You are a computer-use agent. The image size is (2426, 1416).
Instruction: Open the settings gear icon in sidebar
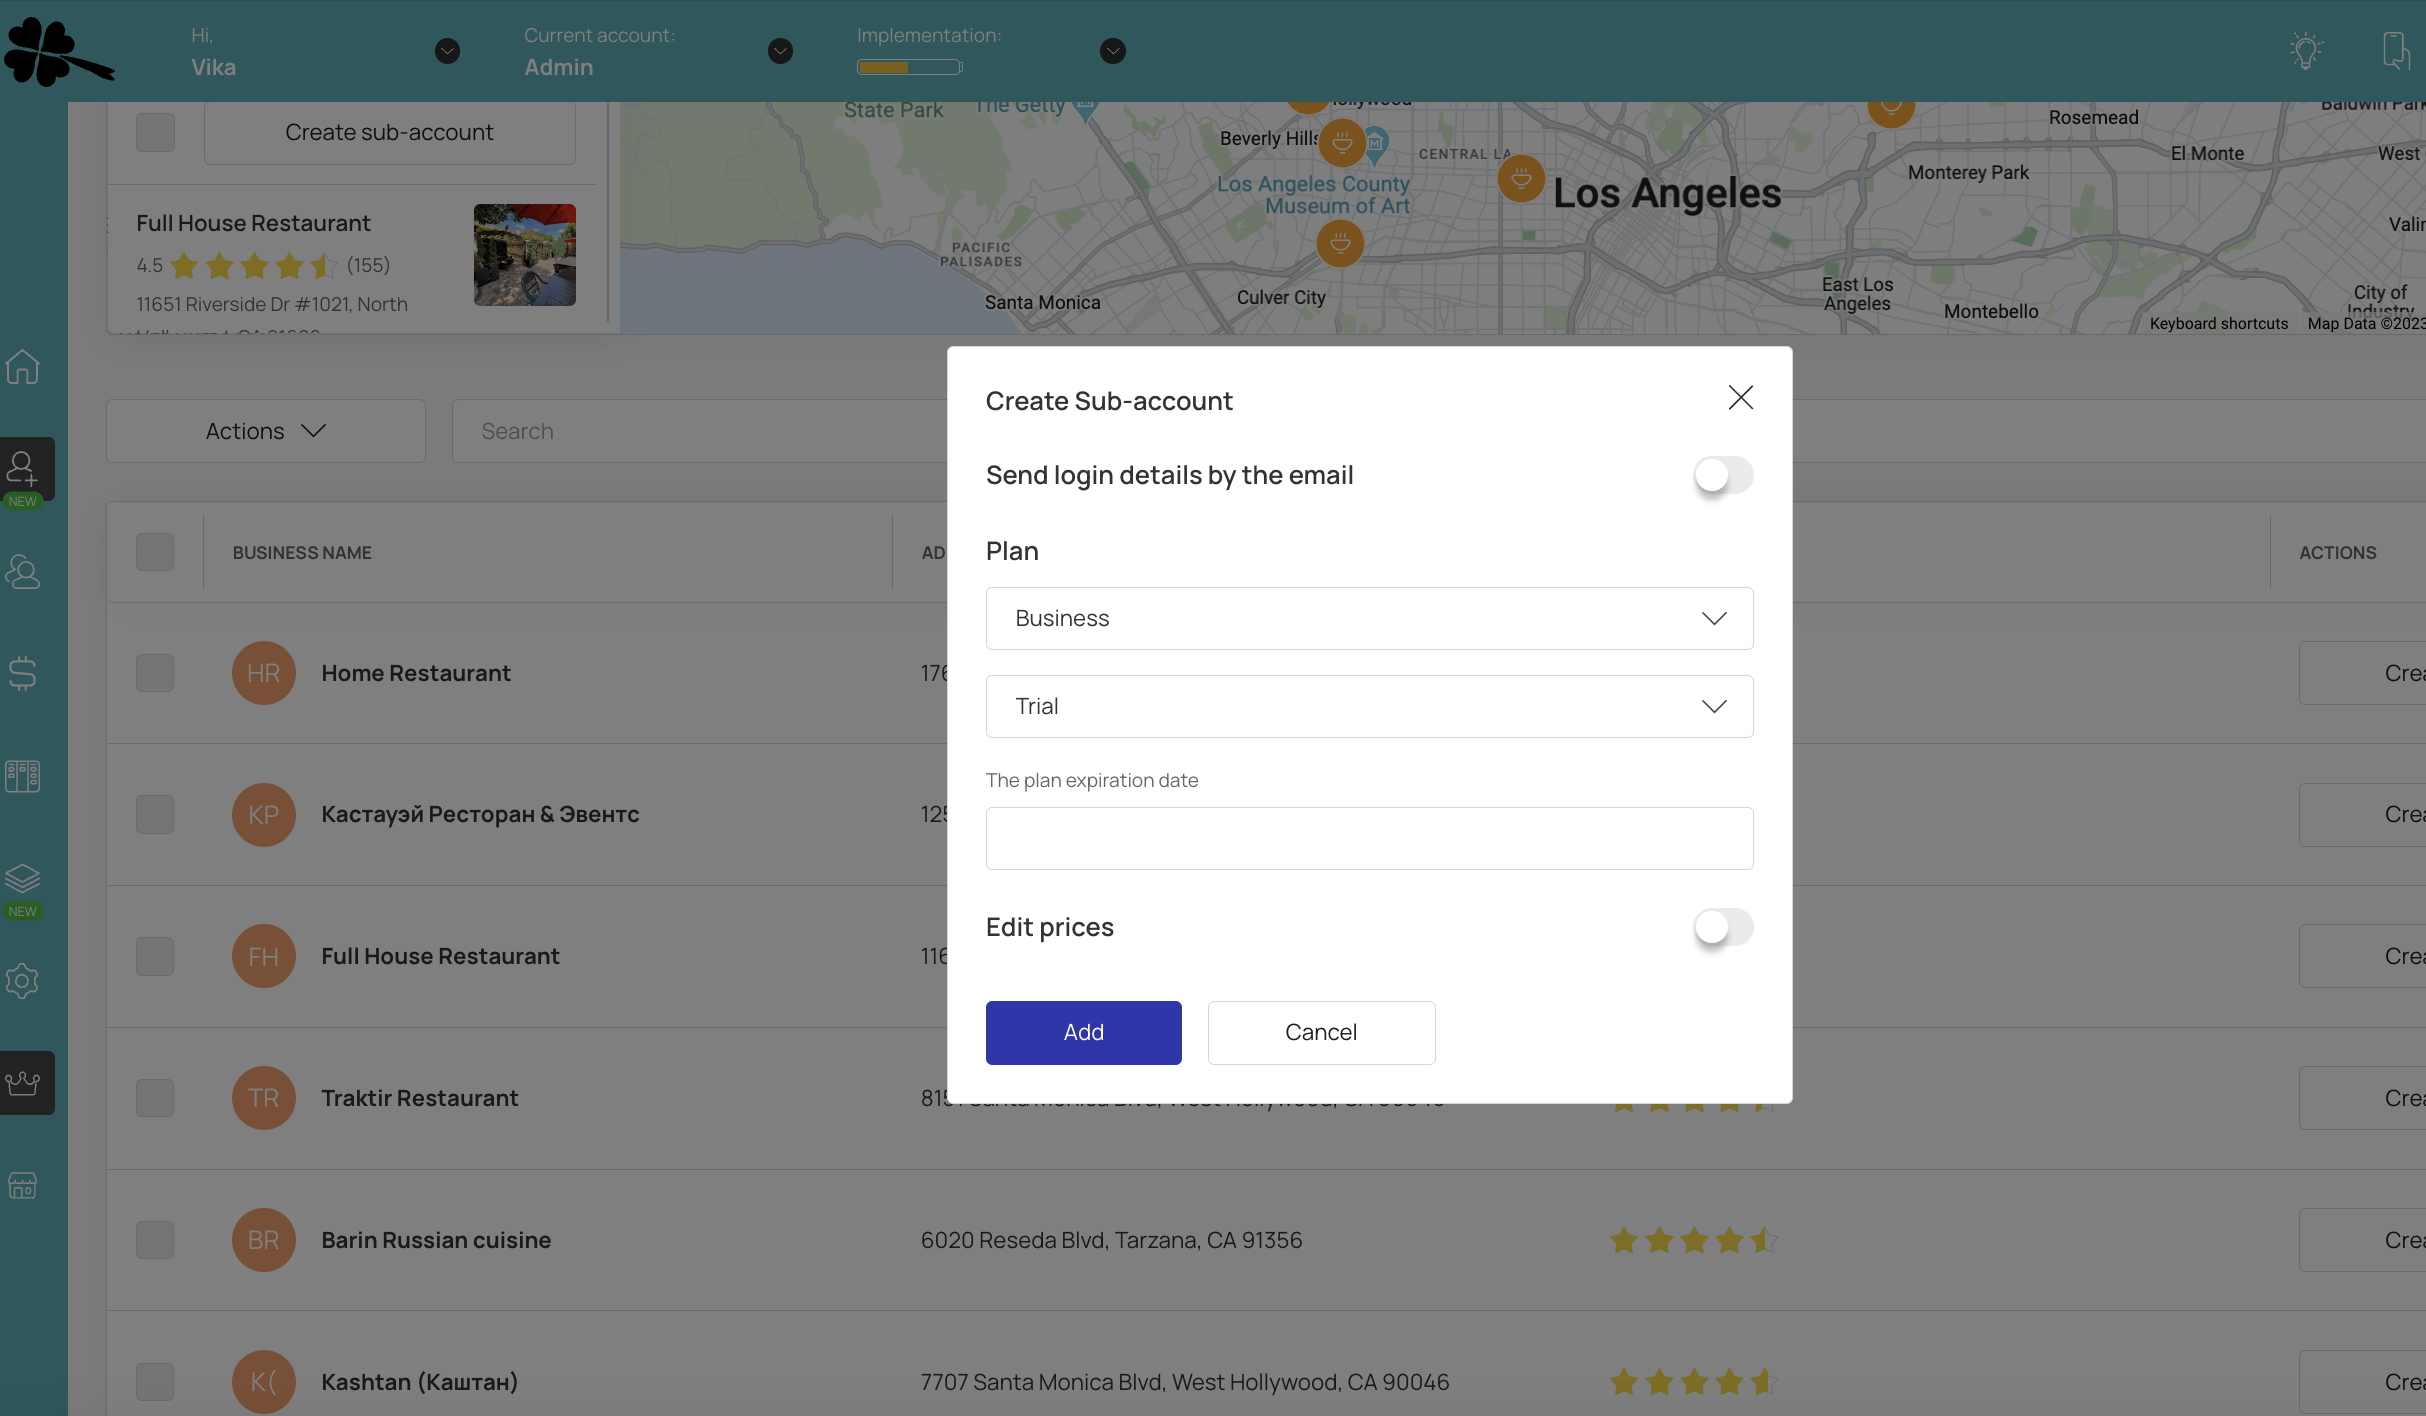click(x=22, y=981)
